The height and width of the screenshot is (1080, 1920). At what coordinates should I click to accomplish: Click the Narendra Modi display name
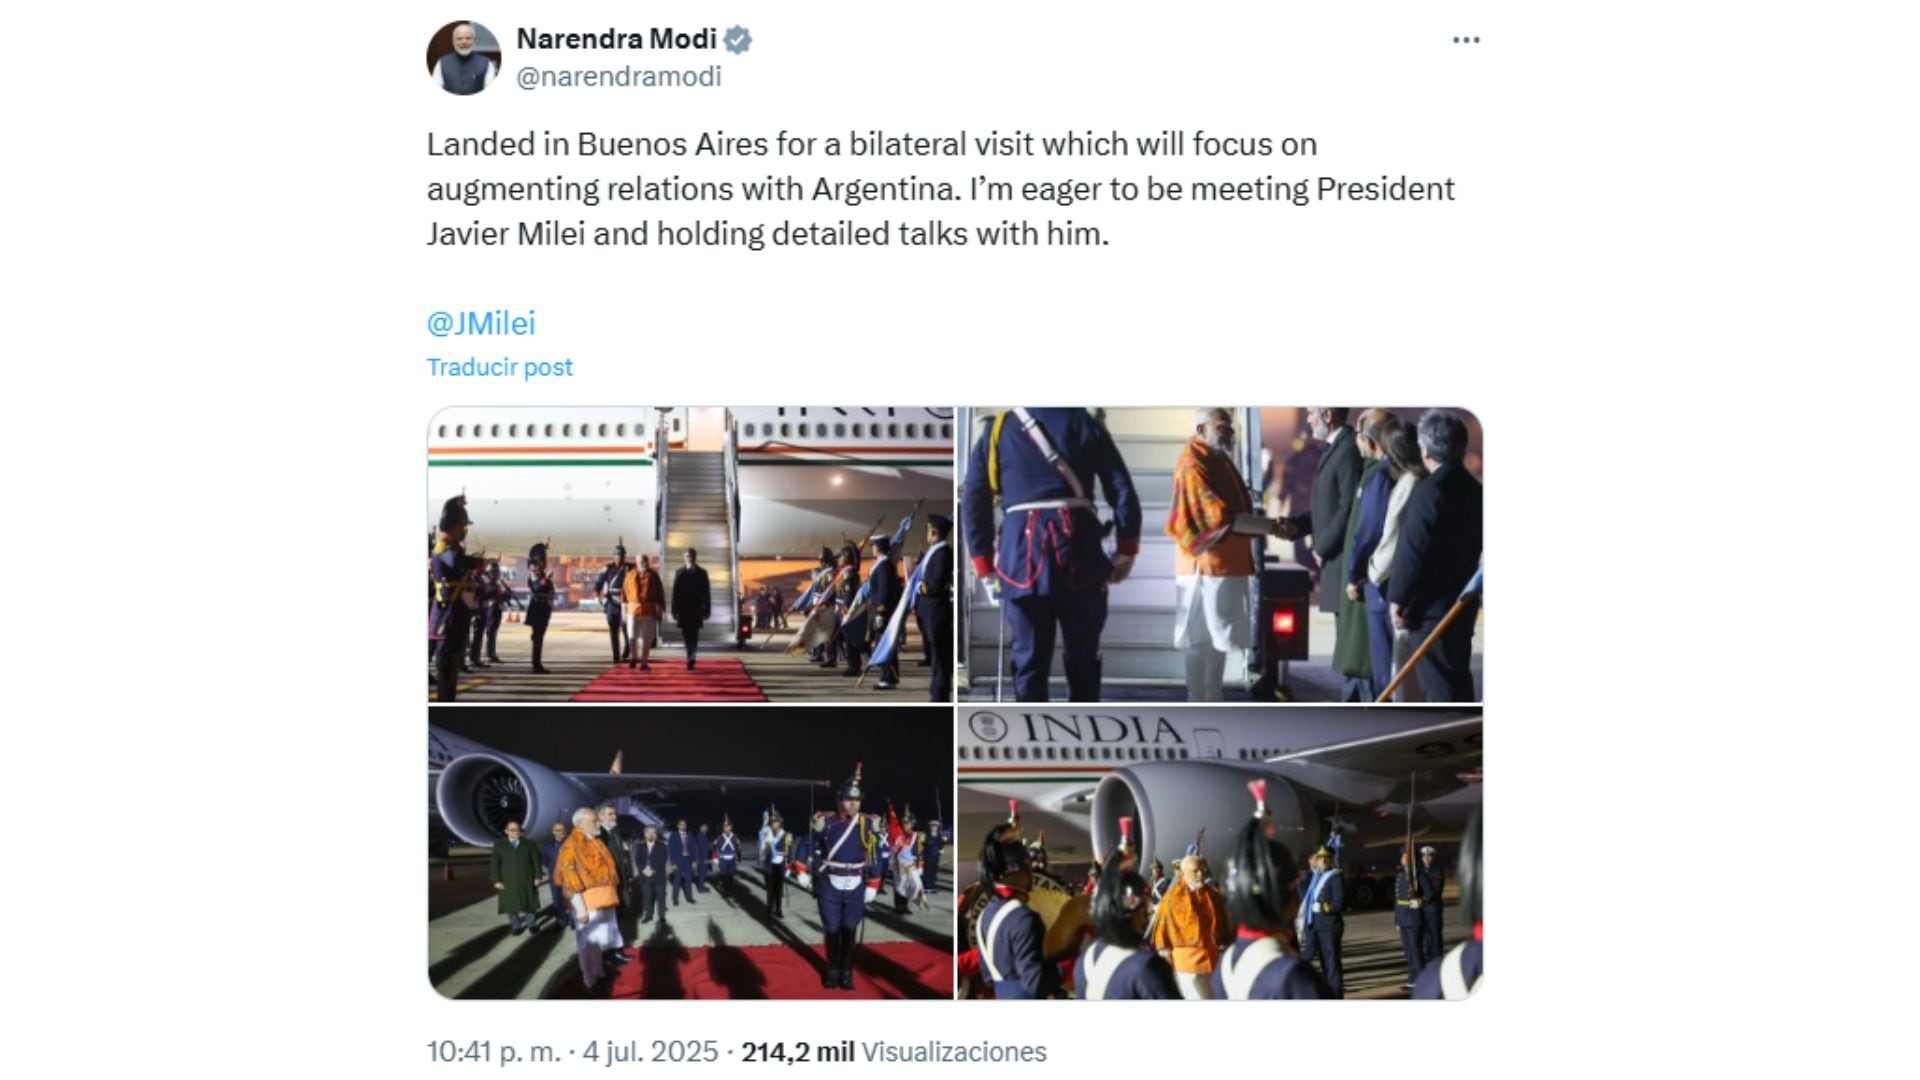point(616,40)
